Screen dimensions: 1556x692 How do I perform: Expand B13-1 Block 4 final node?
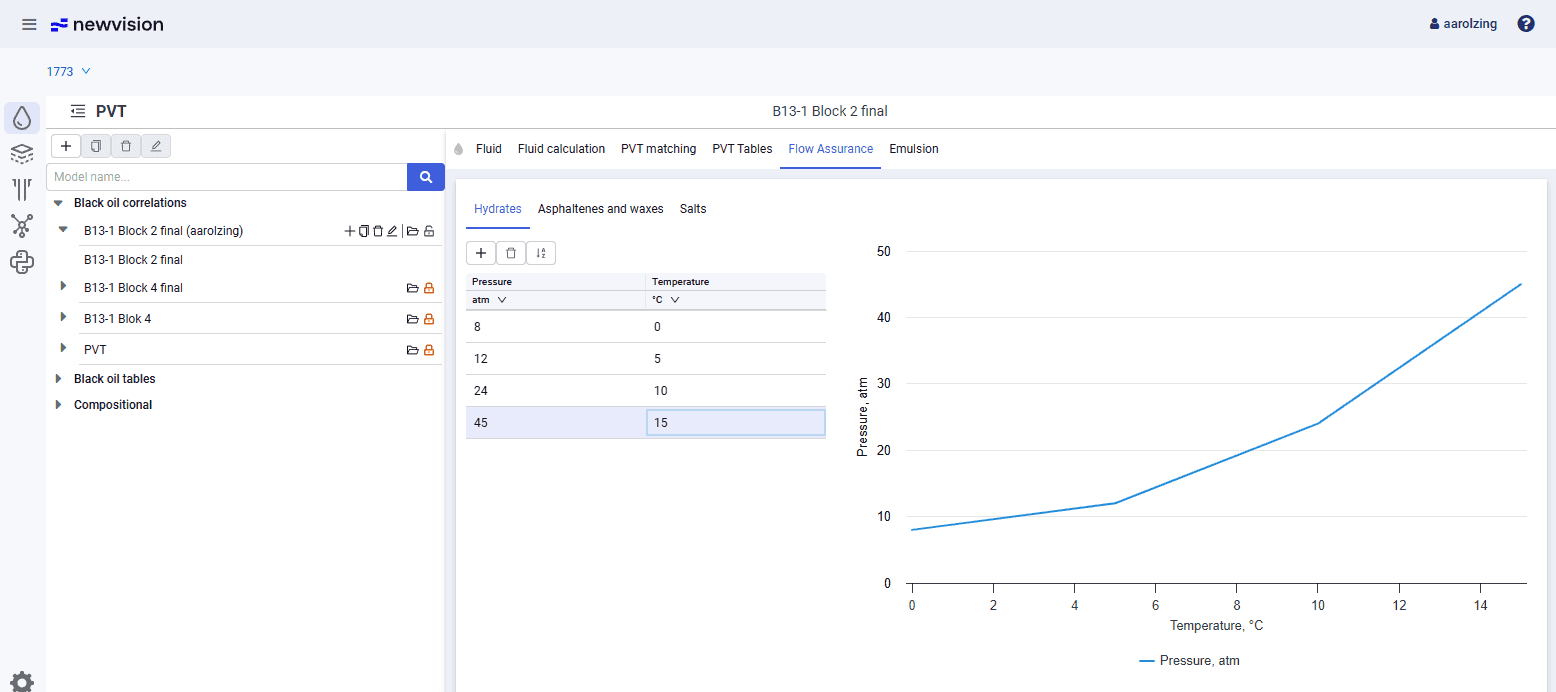63,286
